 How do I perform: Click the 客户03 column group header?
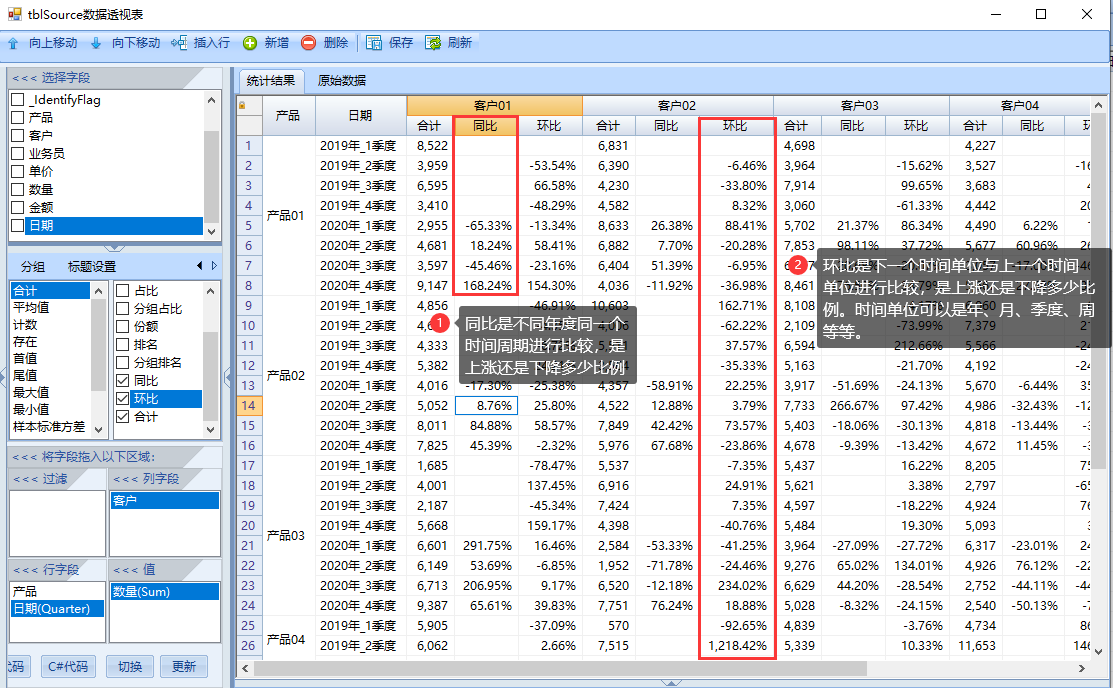point(860,106)
